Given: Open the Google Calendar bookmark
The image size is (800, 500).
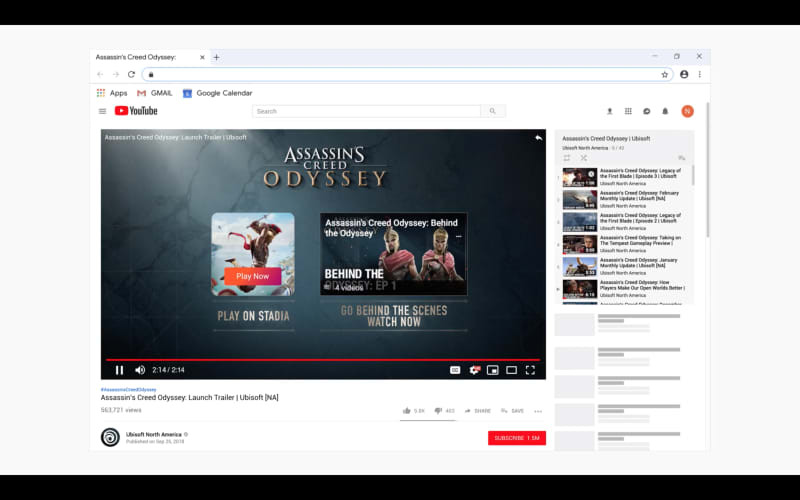Looking at the screenshot, I should click(x=217, y=93).
